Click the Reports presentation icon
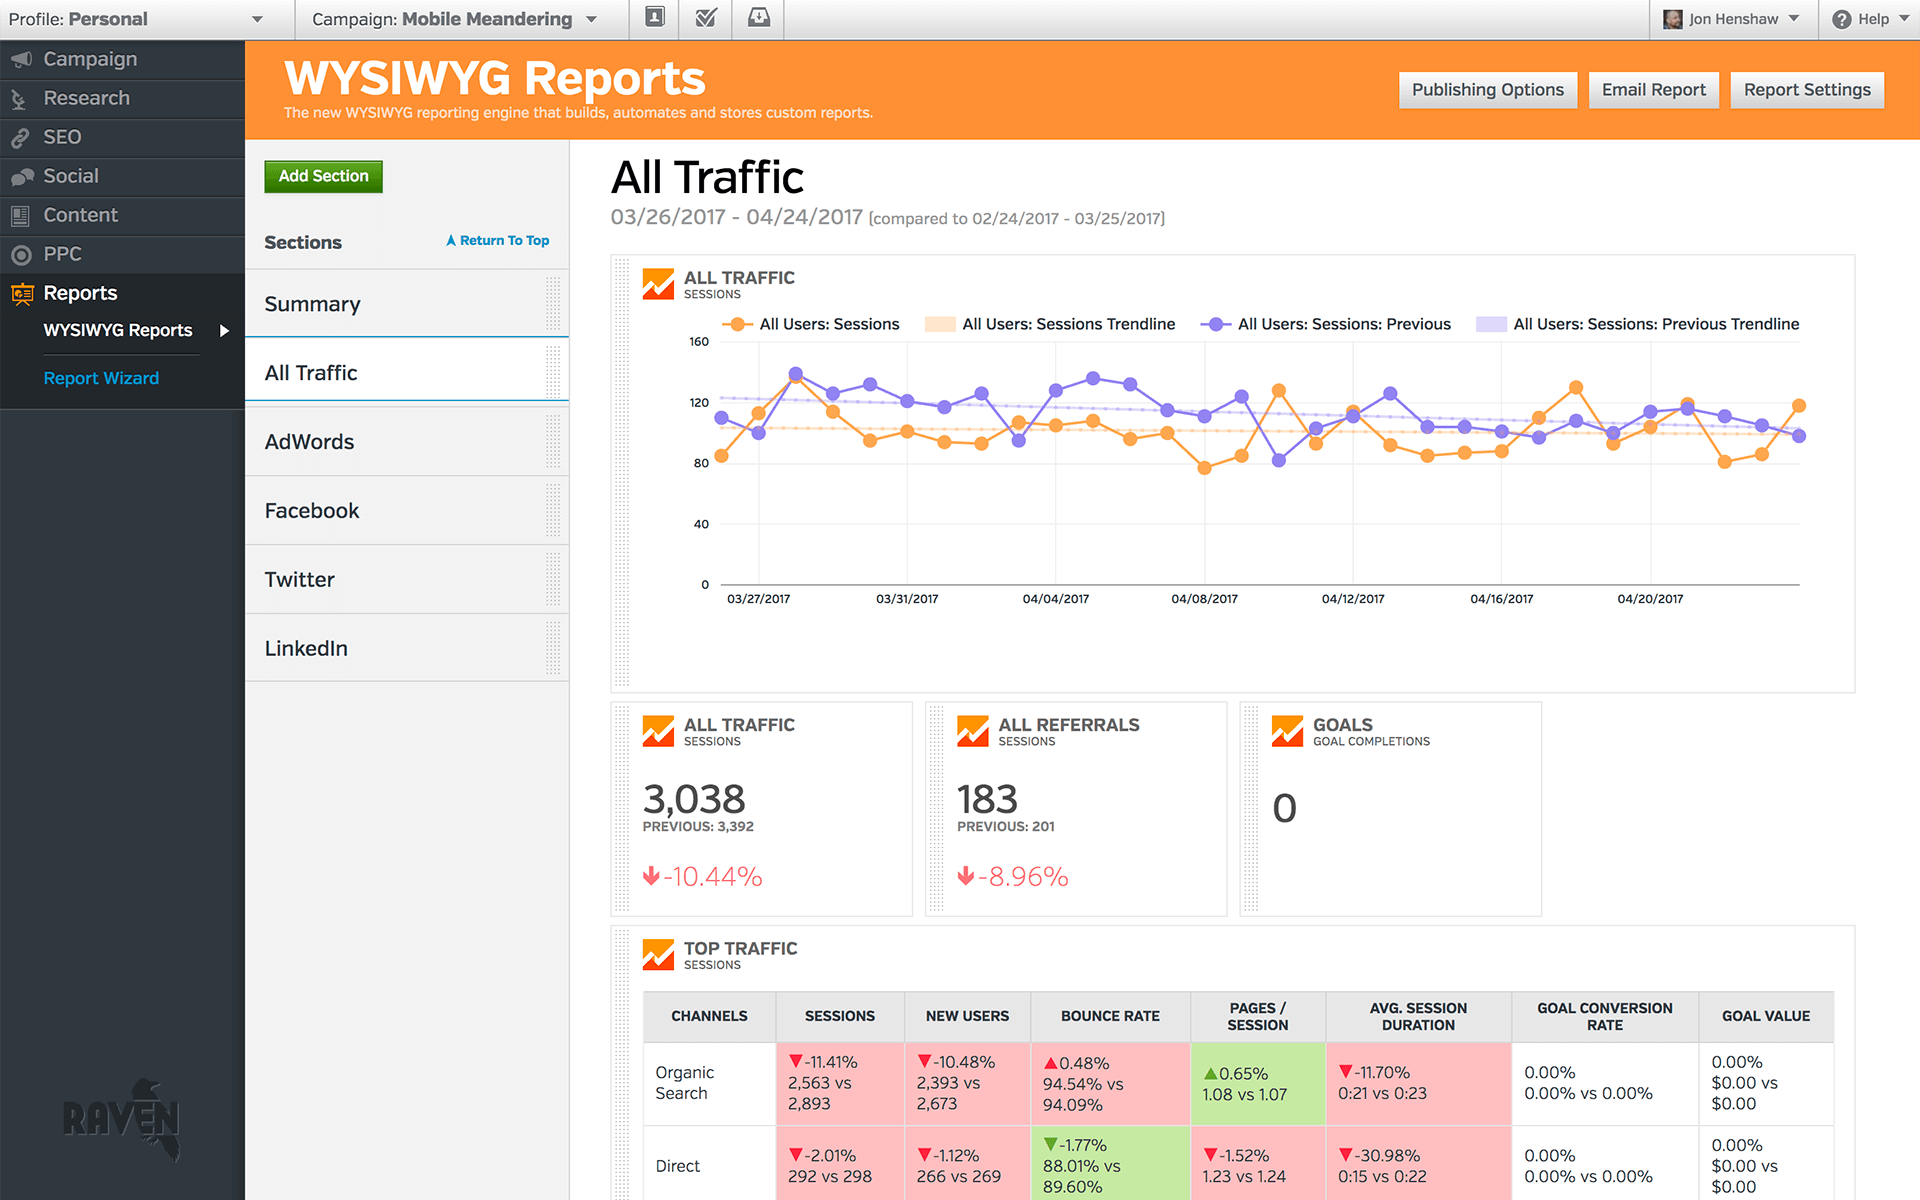Screen dimensions: 1920x1200 click(x=21, y=293)
